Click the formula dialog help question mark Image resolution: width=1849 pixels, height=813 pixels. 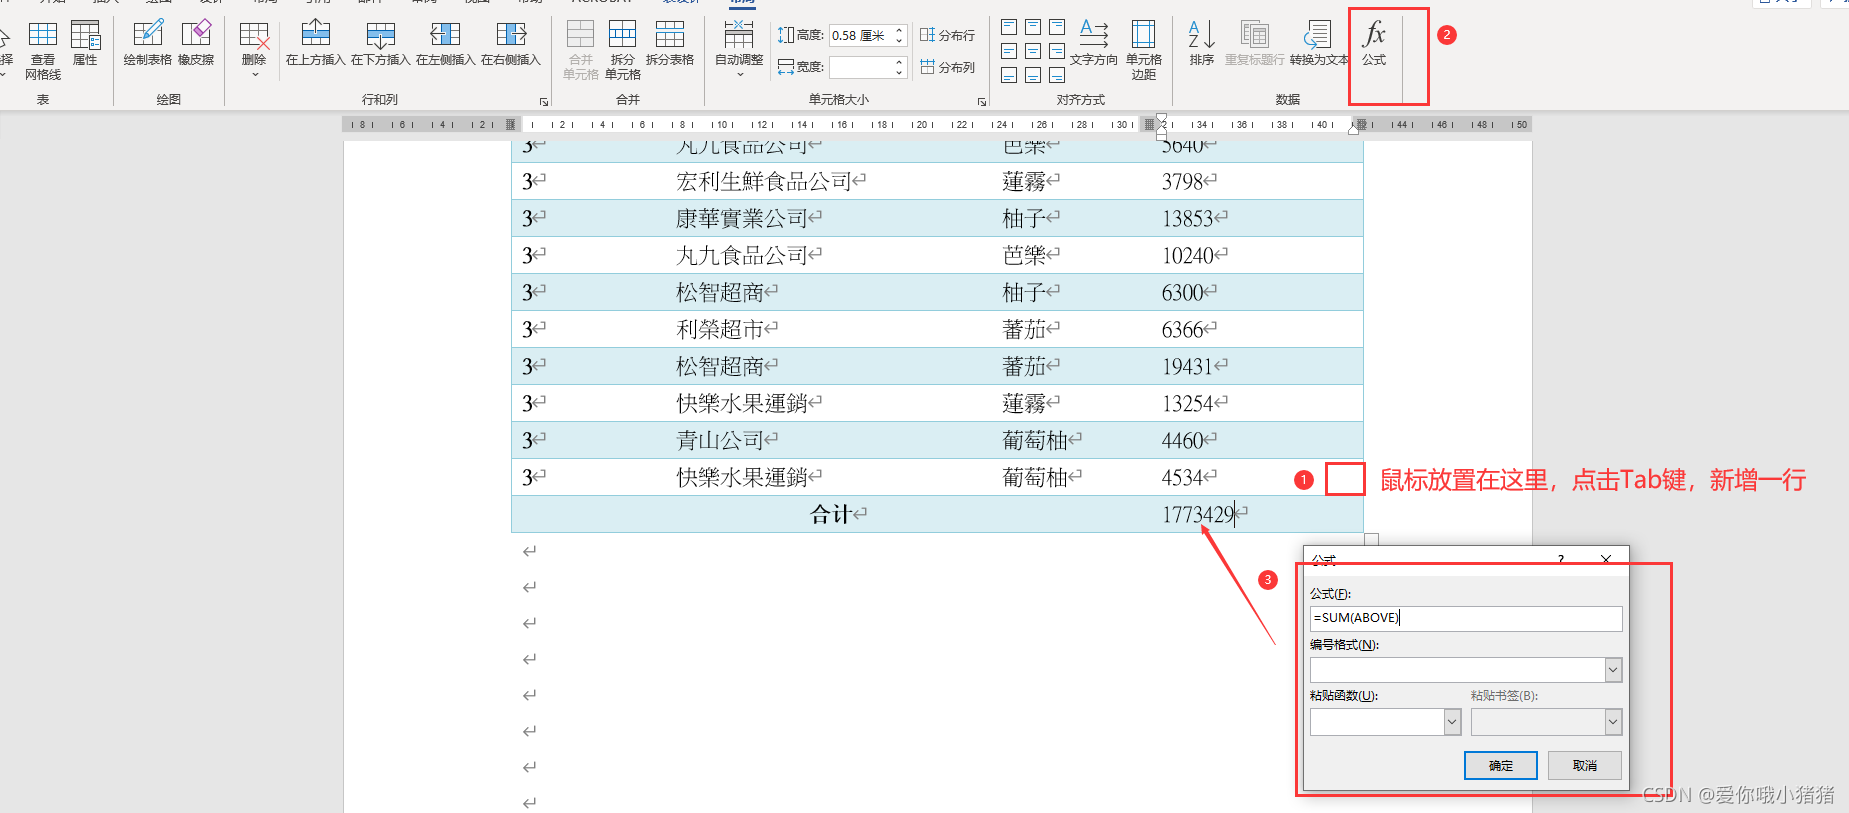coord(1561,559)
